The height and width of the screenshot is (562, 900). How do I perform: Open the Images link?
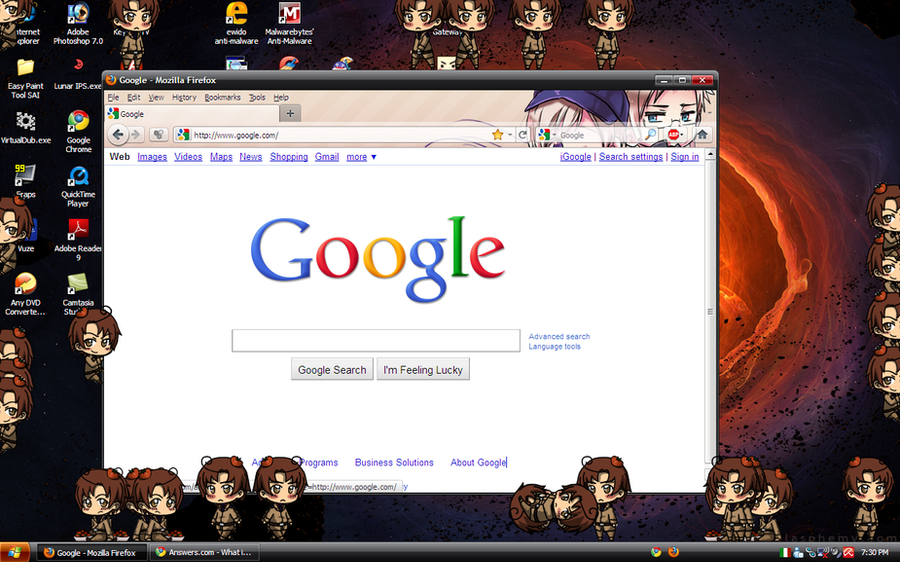pyautogui.click(x=152, y=157)
